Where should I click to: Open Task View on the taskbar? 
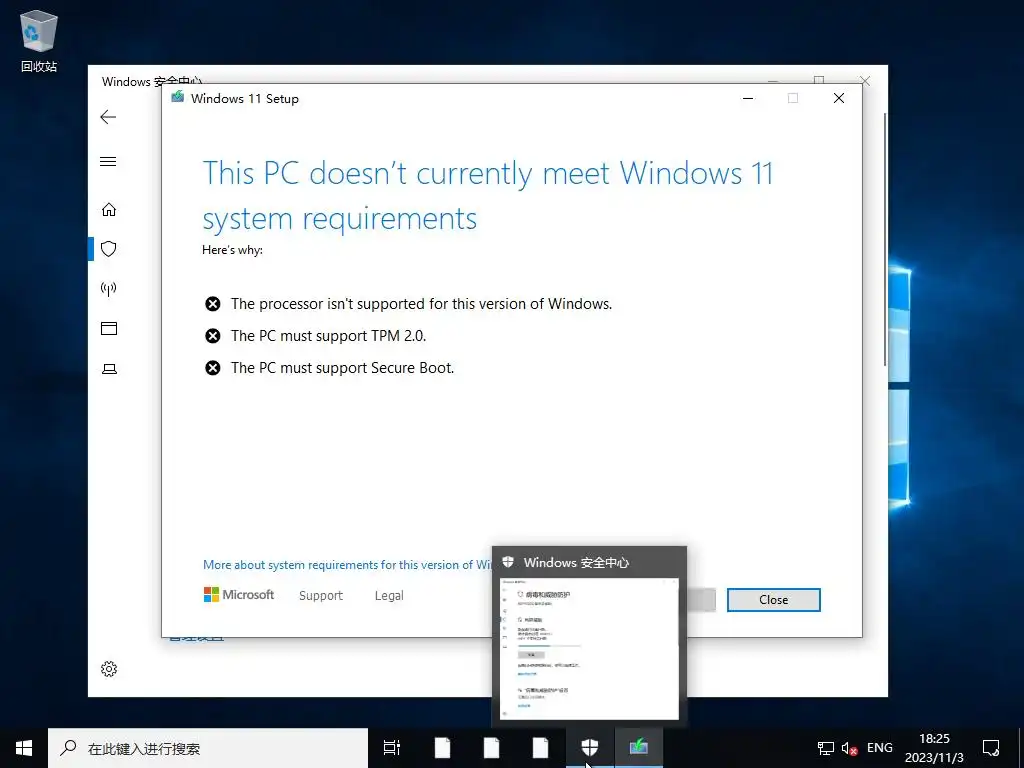pos(392,748)
